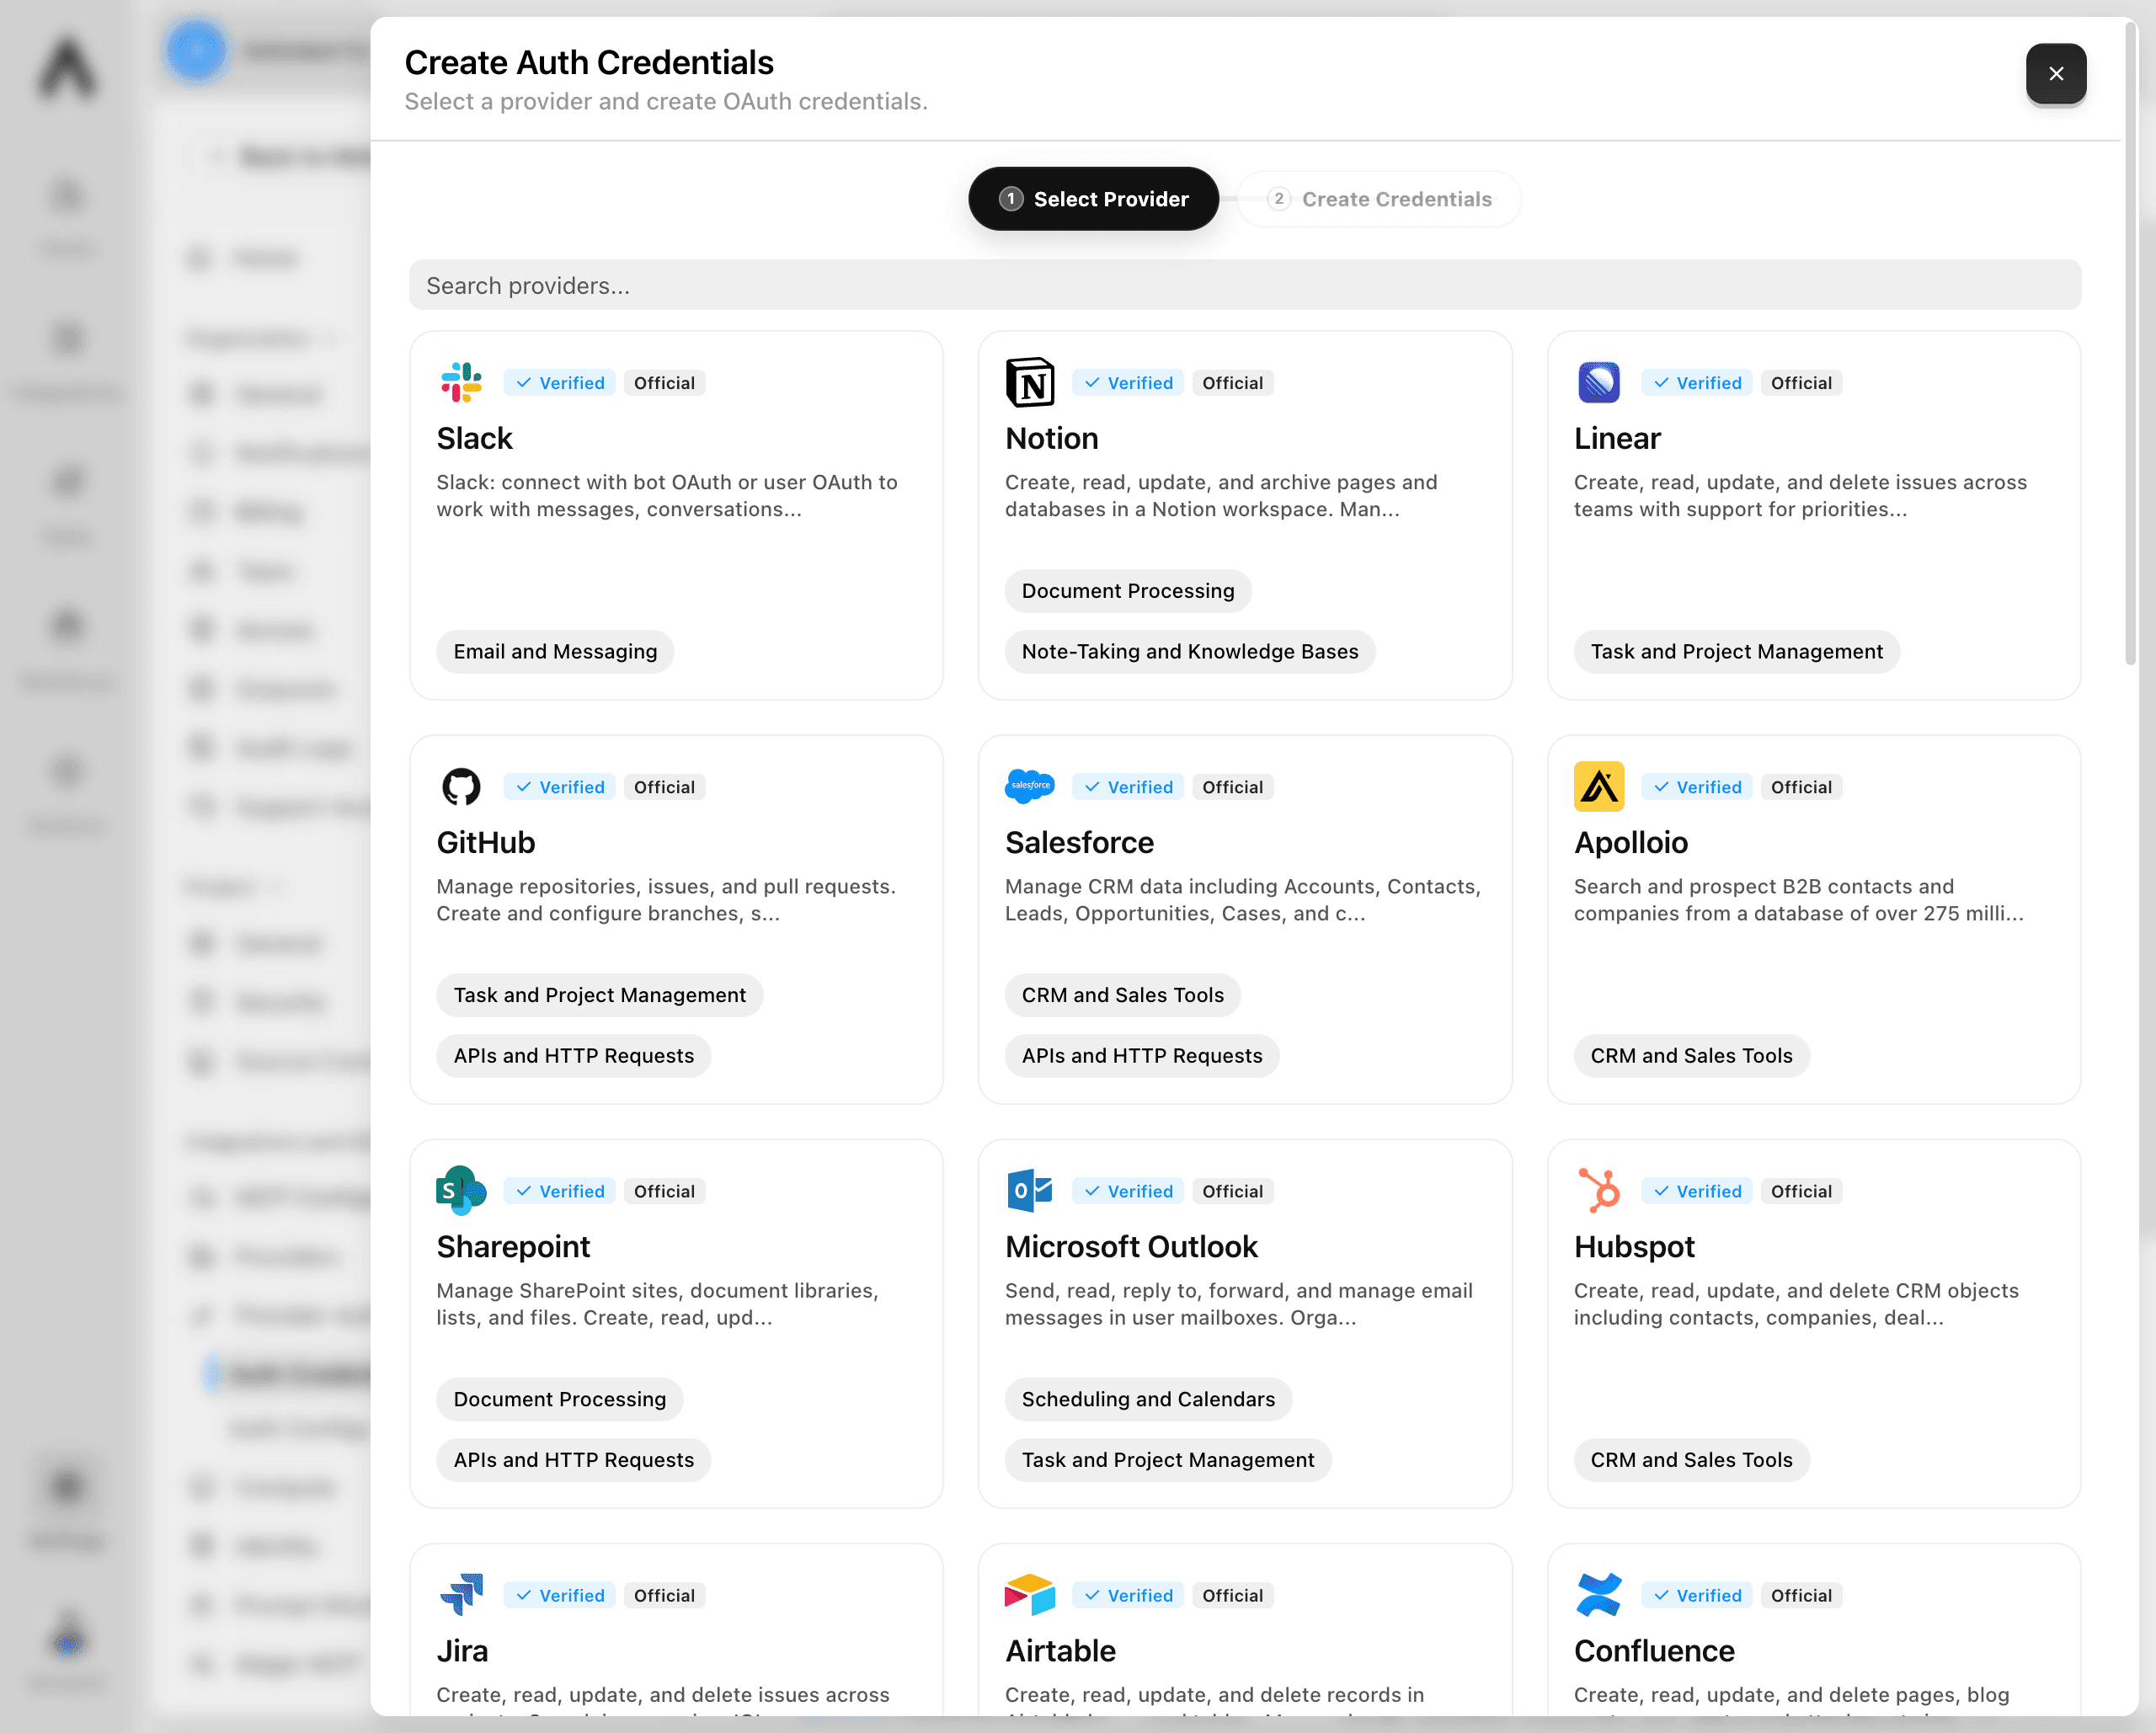Click the Confluence logo icon
Viewport: 2156px width, 1733px height.
(x=1598, y=1594)
